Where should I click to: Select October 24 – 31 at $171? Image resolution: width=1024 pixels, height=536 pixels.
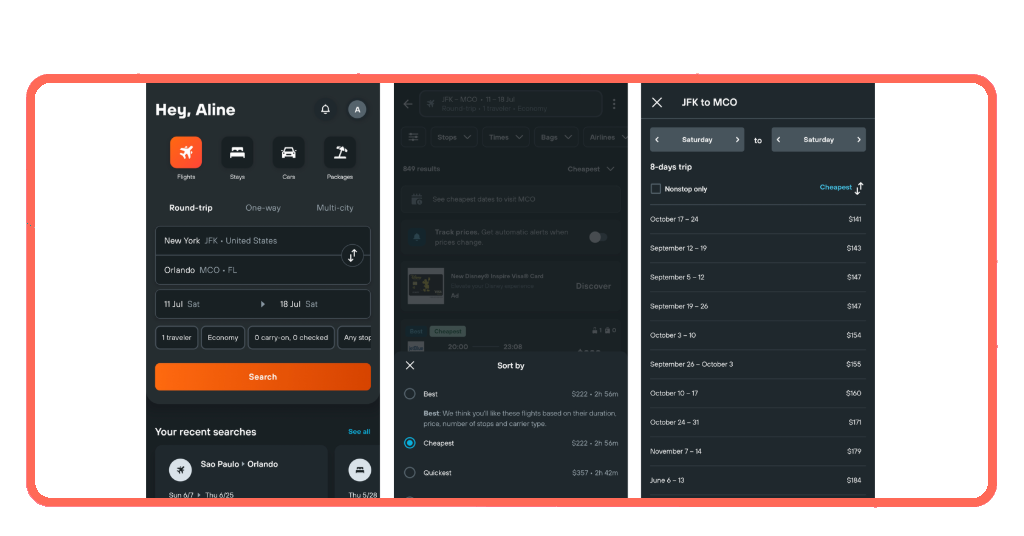coord(756,422)
